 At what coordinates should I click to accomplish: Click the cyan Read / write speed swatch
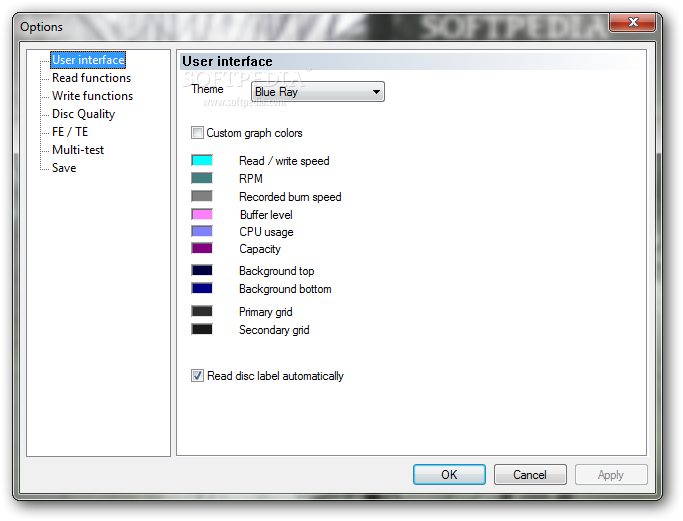point(202,160)
